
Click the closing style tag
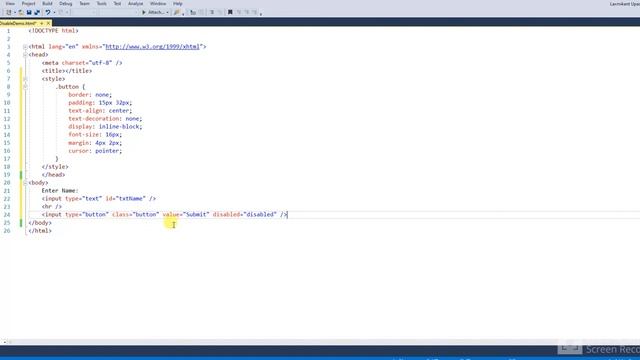coord(55,167)
